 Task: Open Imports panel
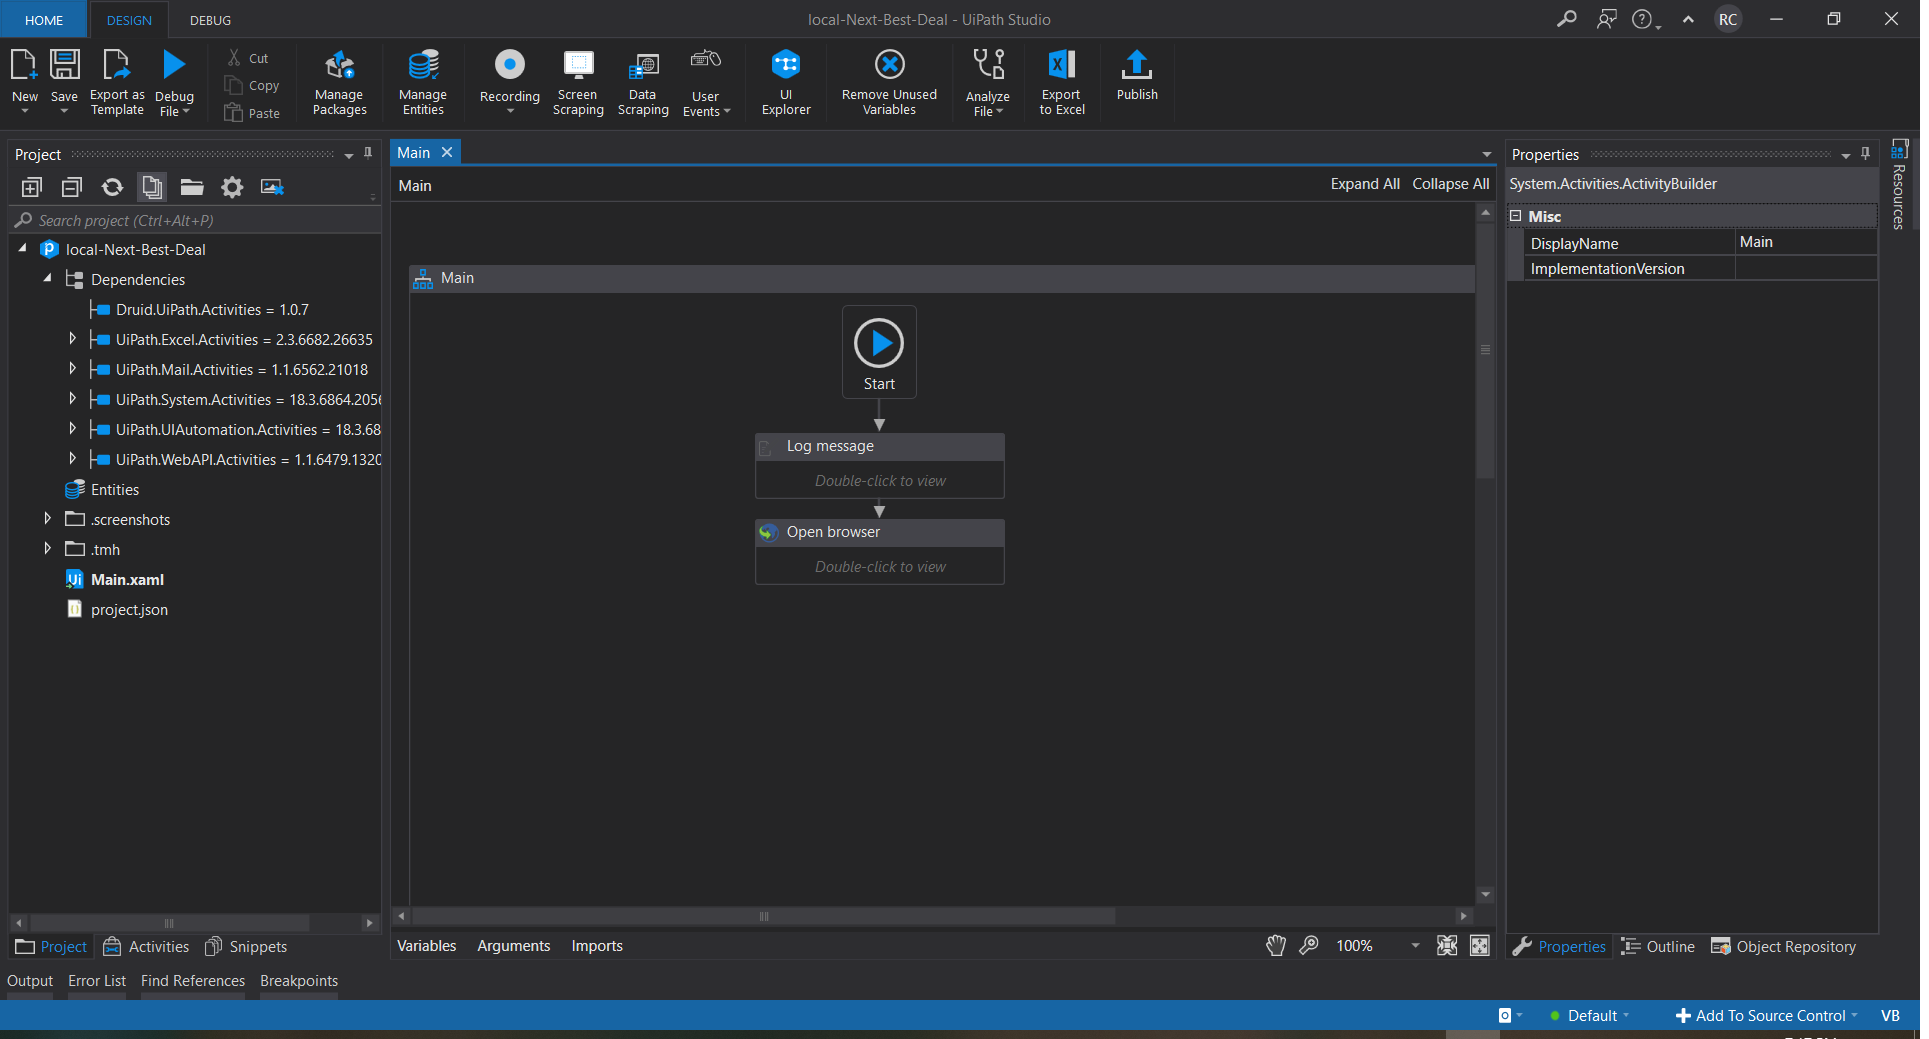point(597,946)
